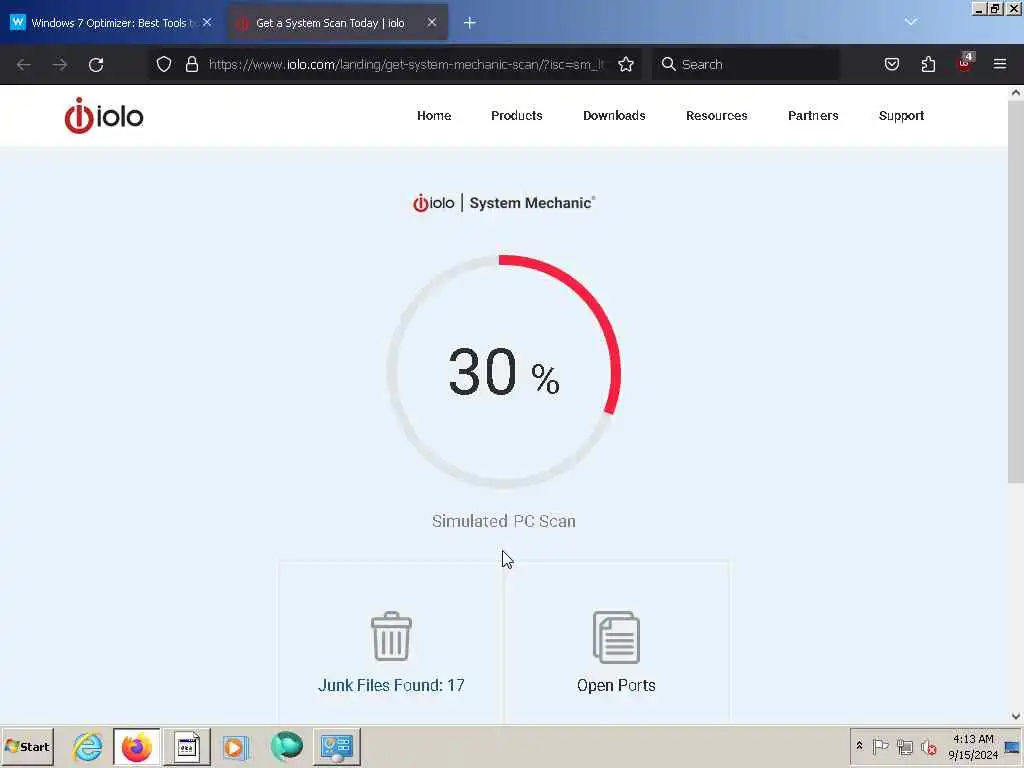Bookmark this page with the star icon
This screenshot has width=1024, height=768.
coord(626,64)
